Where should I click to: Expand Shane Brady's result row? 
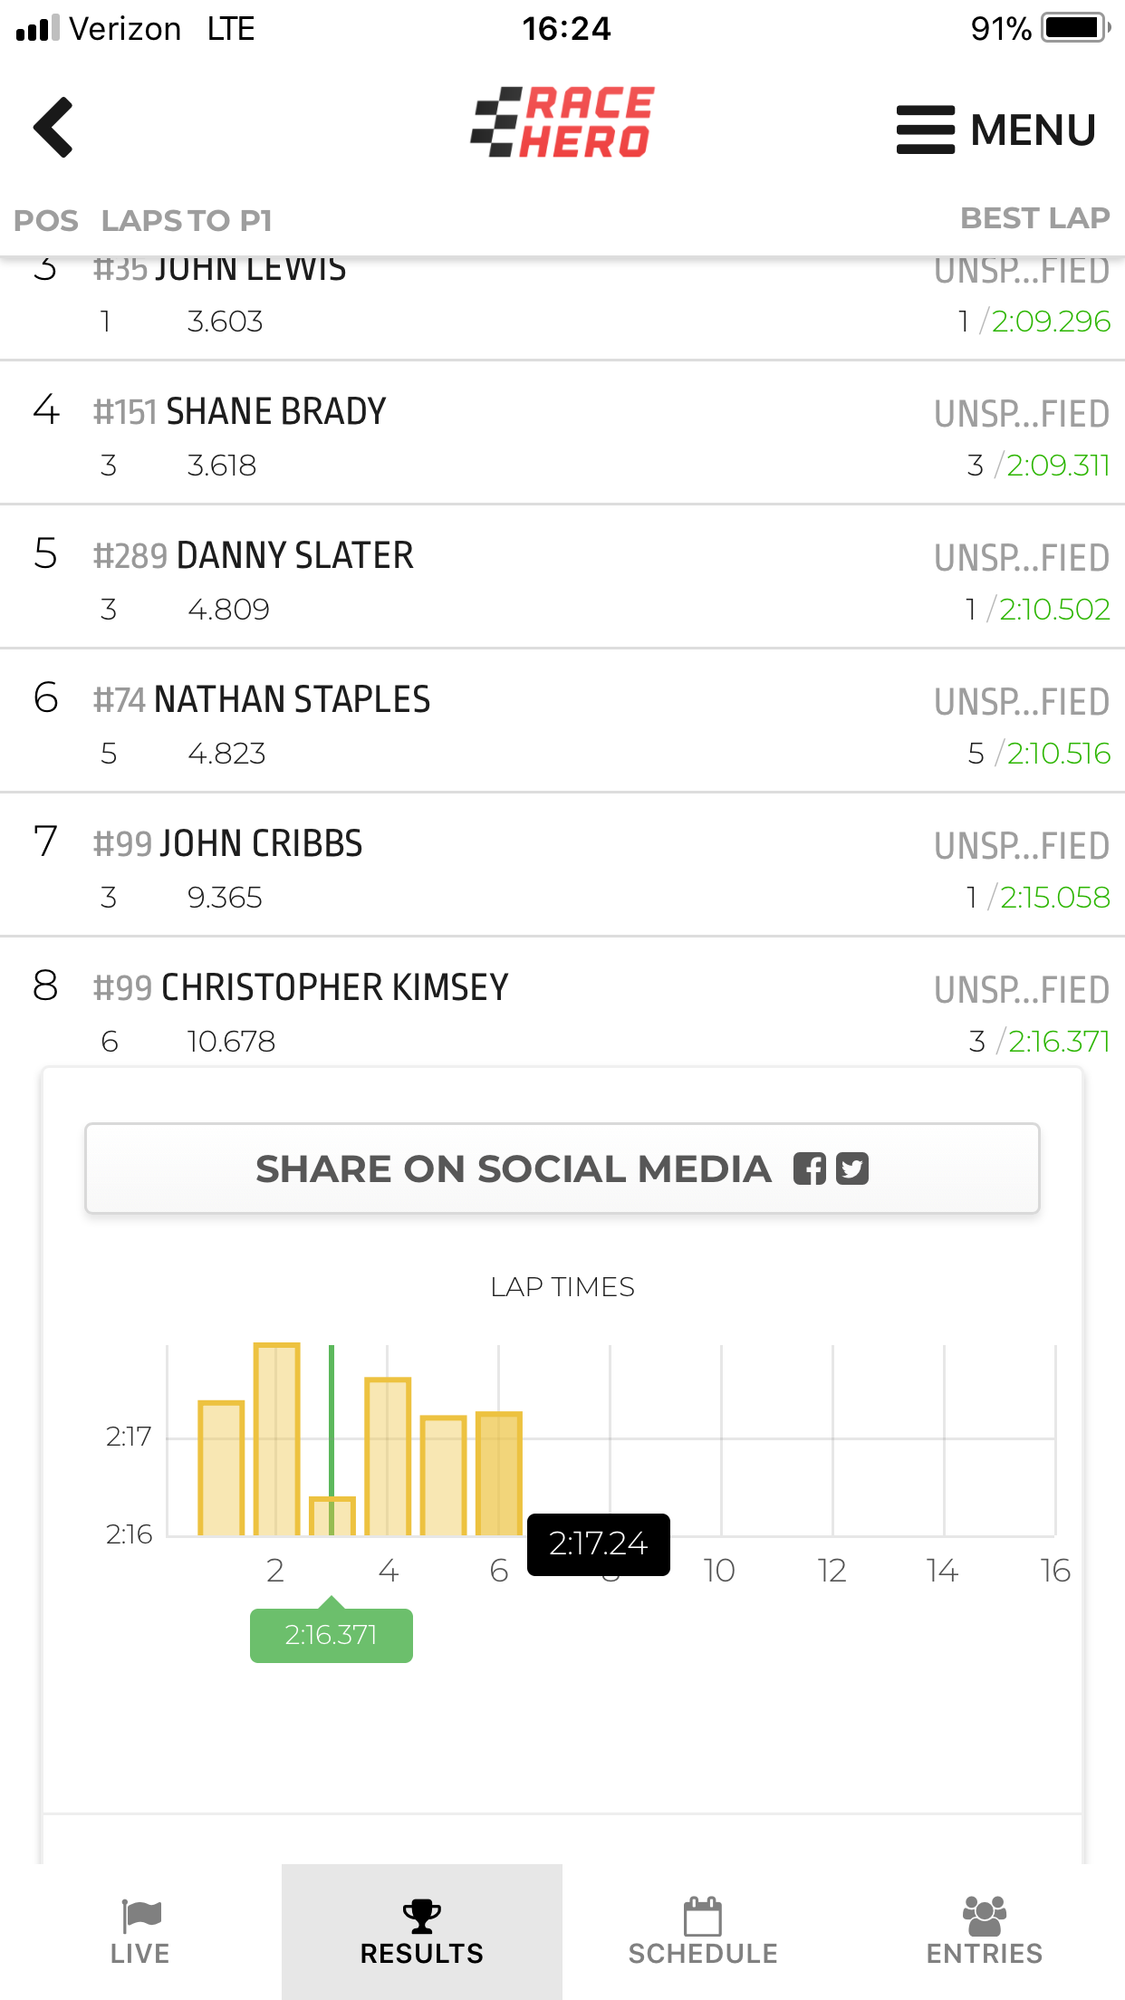(562, 434)
